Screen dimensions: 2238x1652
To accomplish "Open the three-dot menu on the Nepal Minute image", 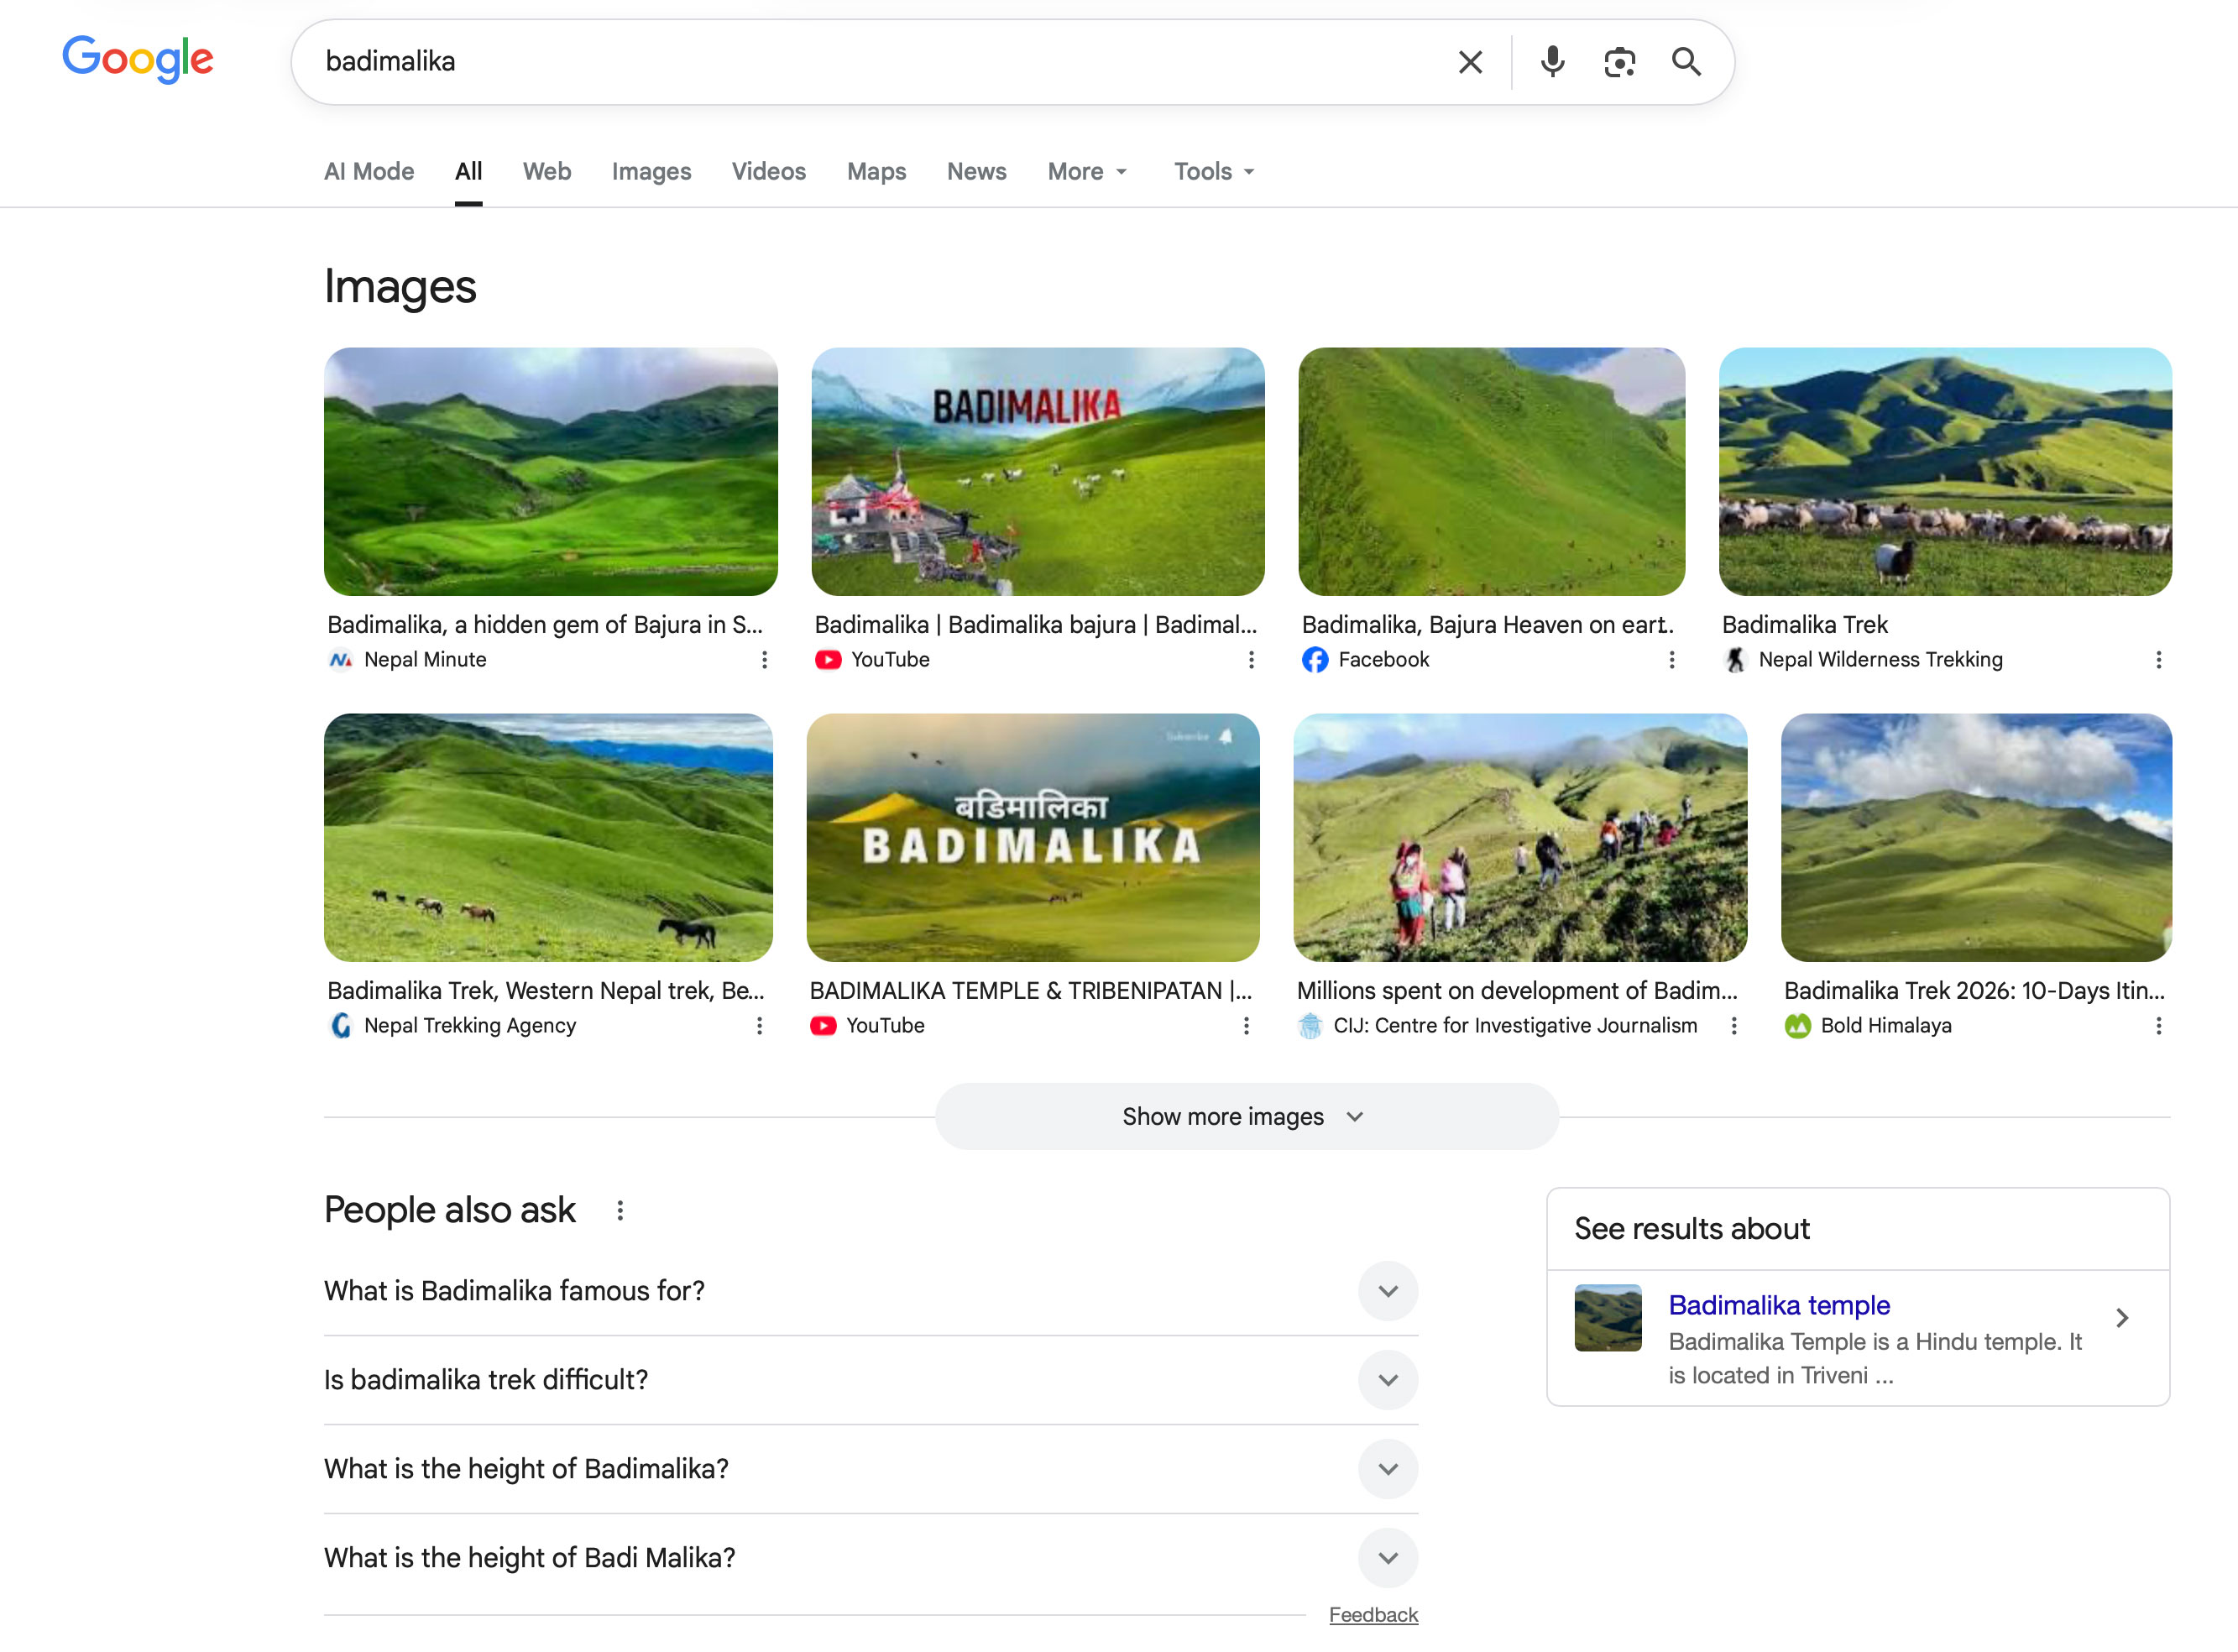I will coord(764,660).
